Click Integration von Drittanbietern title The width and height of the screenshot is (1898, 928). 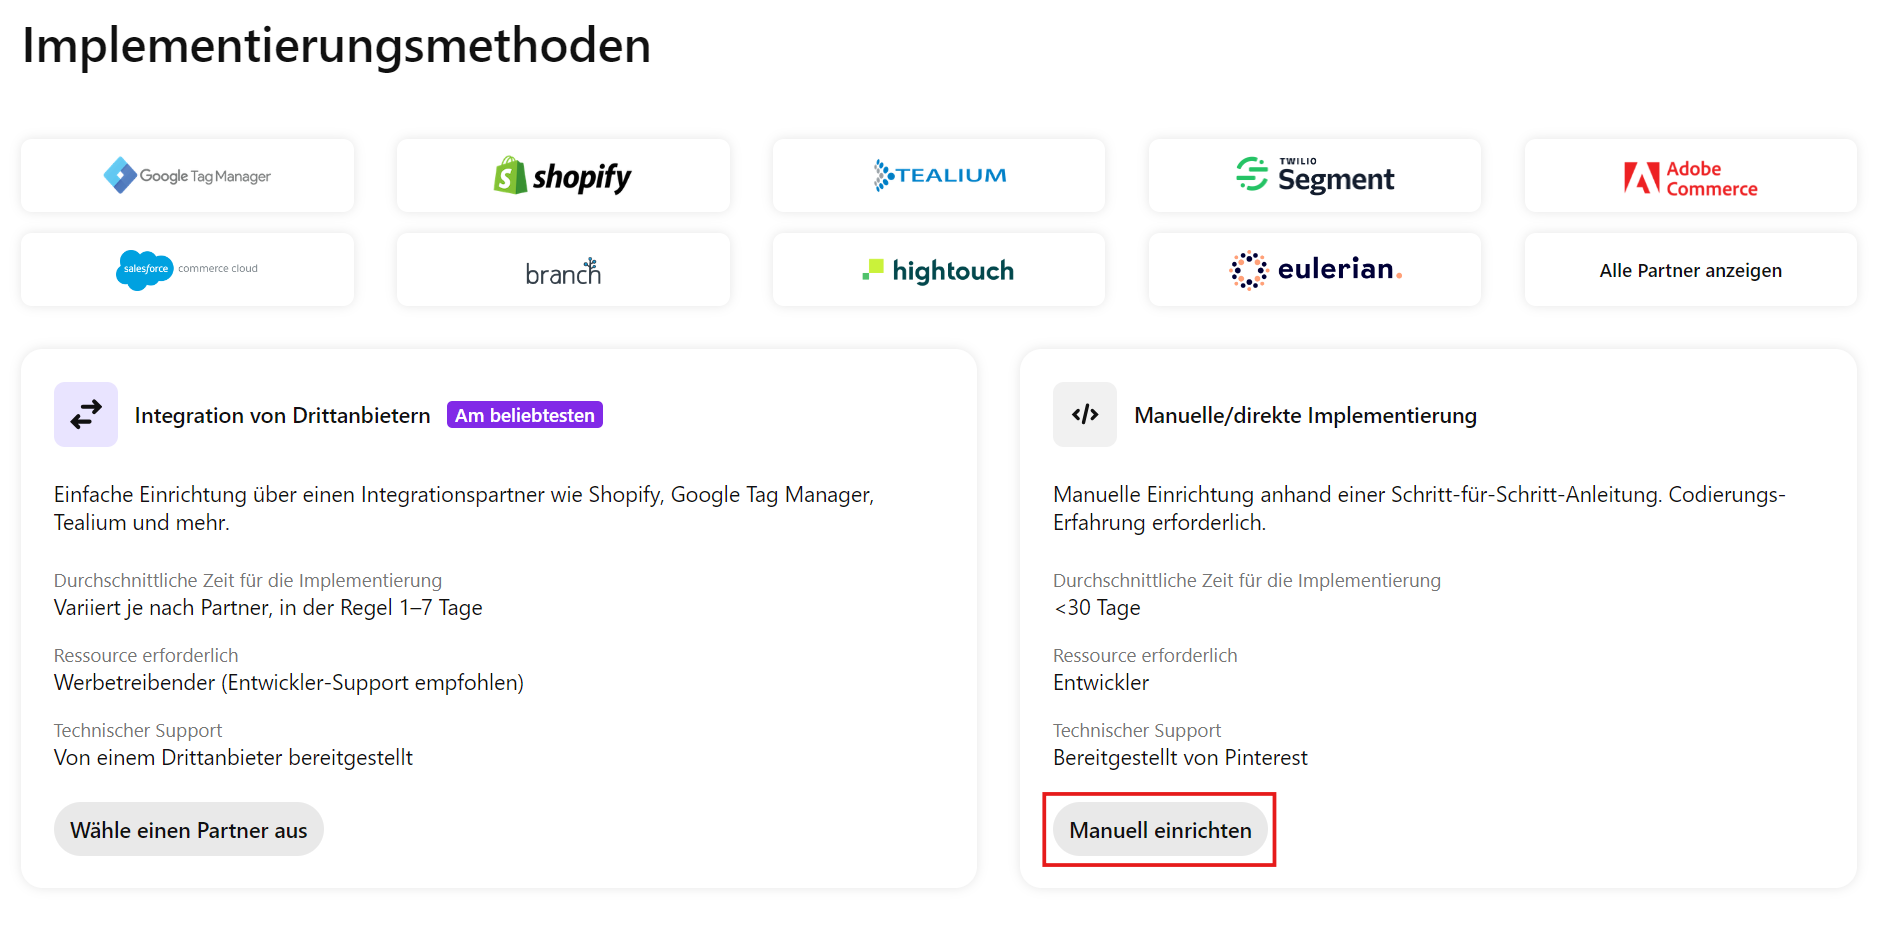pyautogui.click(x=283, y=415)
